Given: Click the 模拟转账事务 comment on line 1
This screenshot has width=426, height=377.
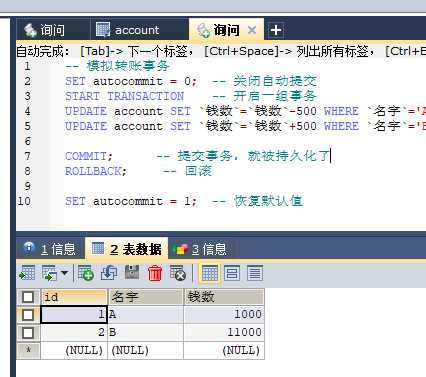Looking at the screenshot, I should [x=118, y=66].
